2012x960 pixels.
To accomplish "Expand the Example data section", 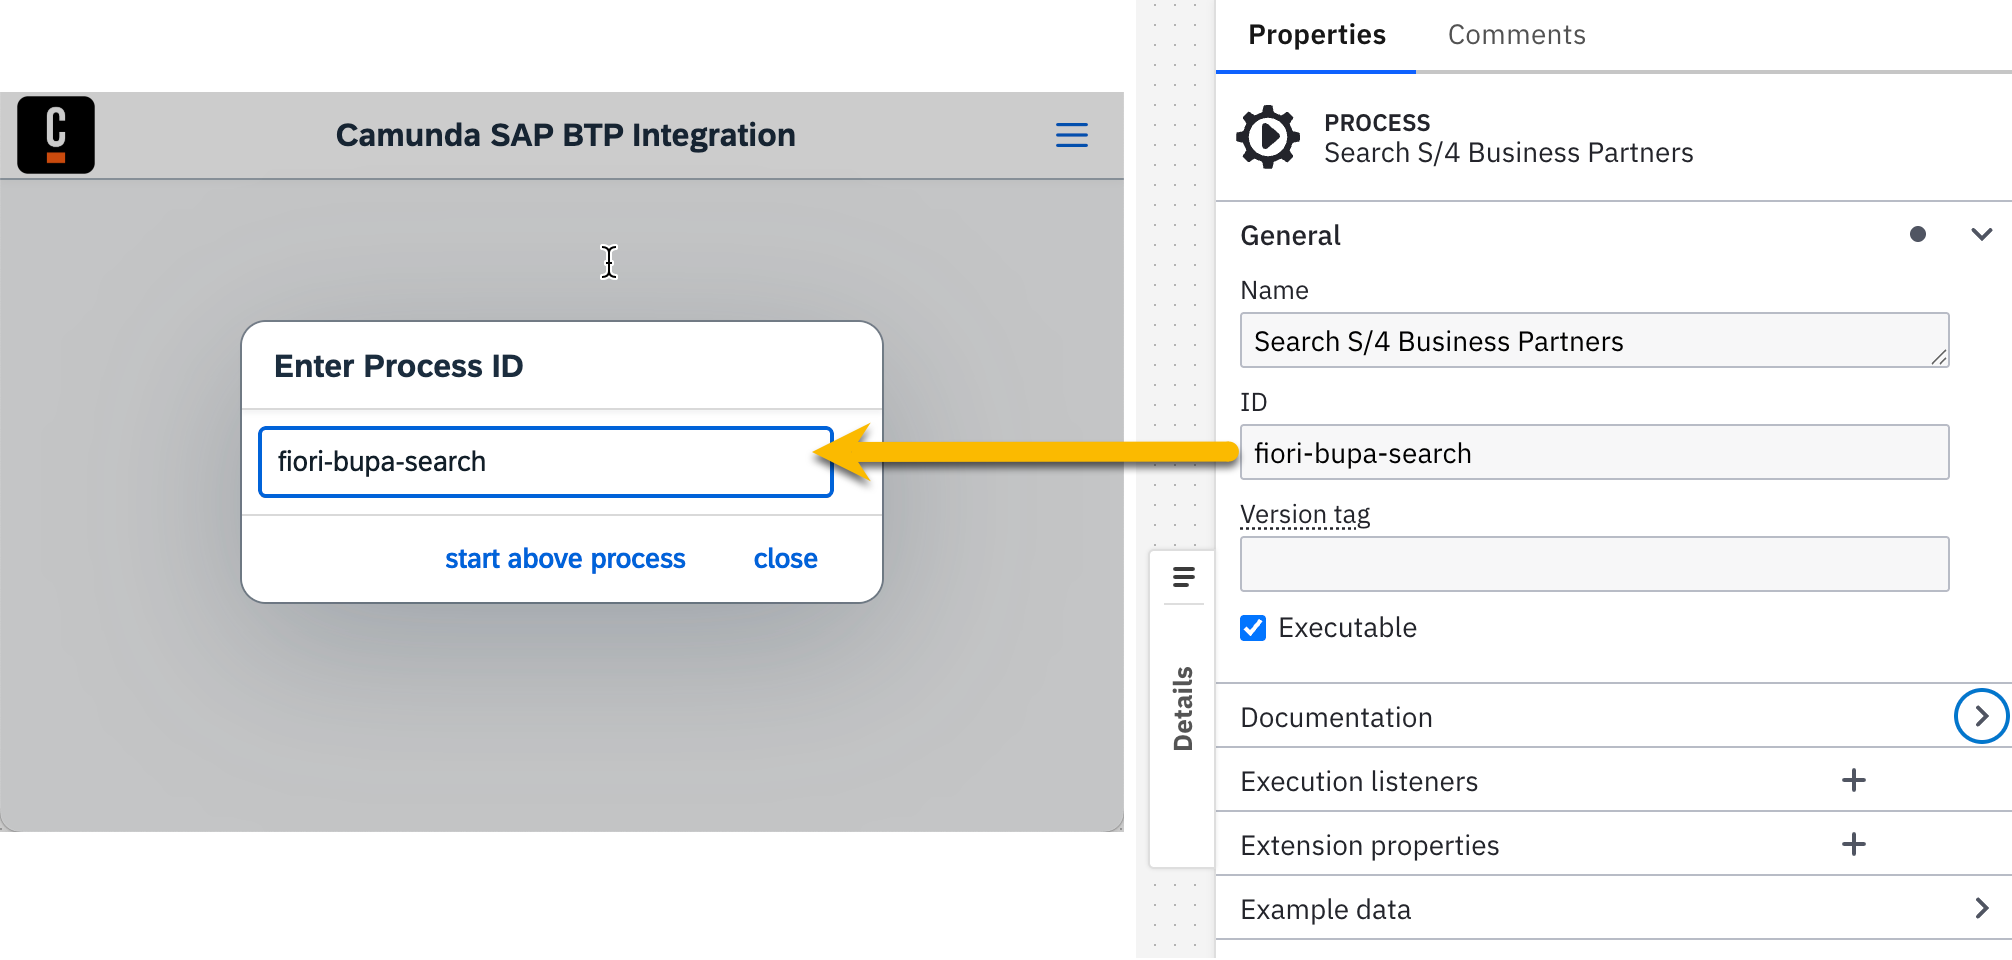I will coord(1982,908).
